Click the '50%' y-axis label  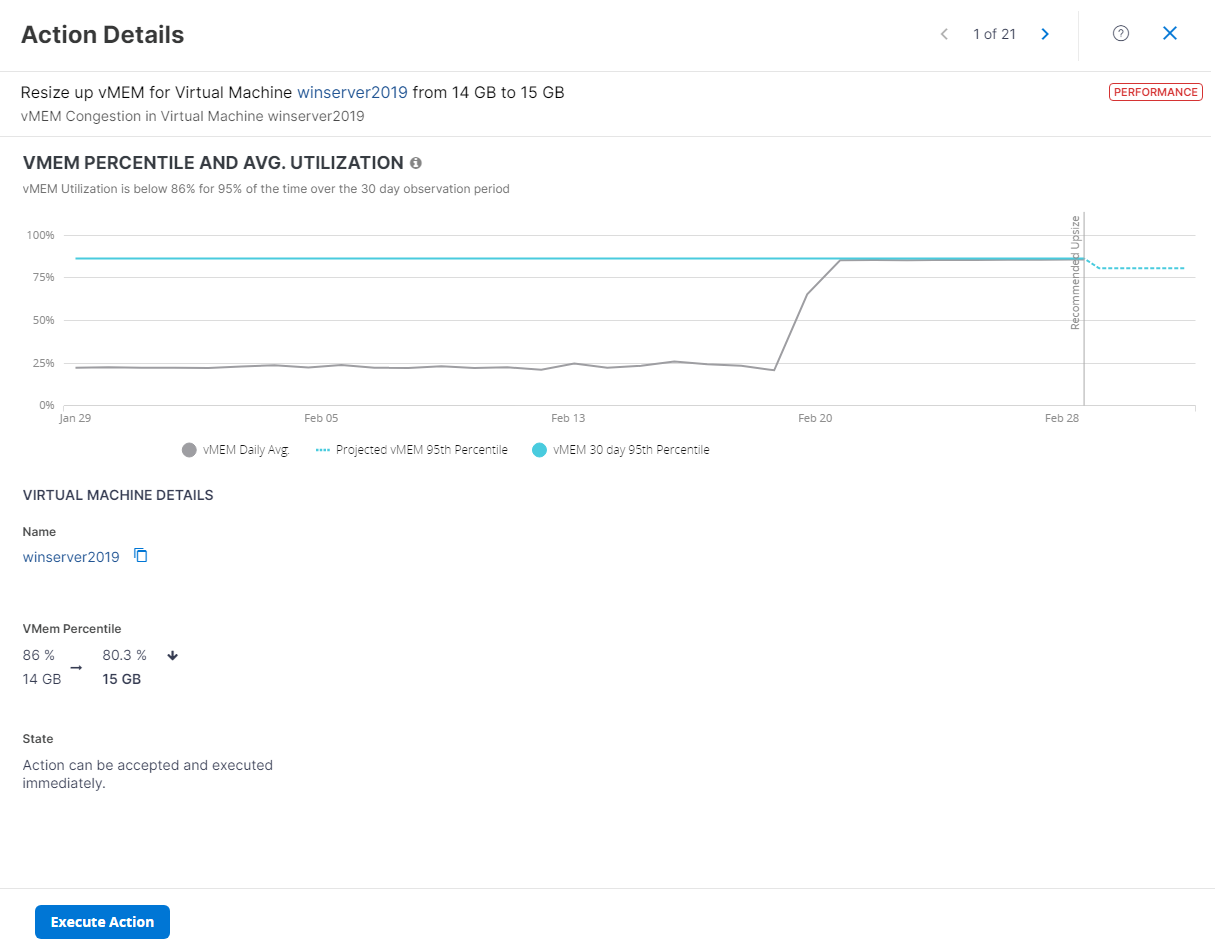click(44, 320)
